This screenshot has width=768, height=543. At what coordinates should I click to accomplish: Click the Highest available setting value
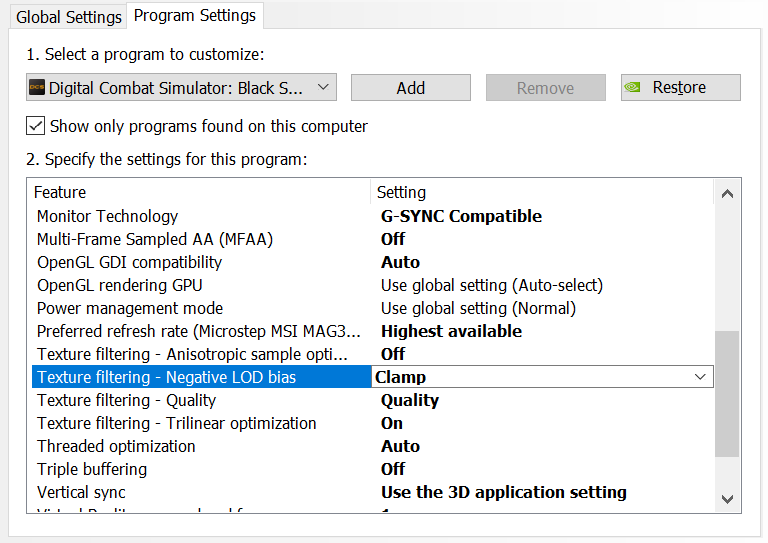click(x=451, y=331)
